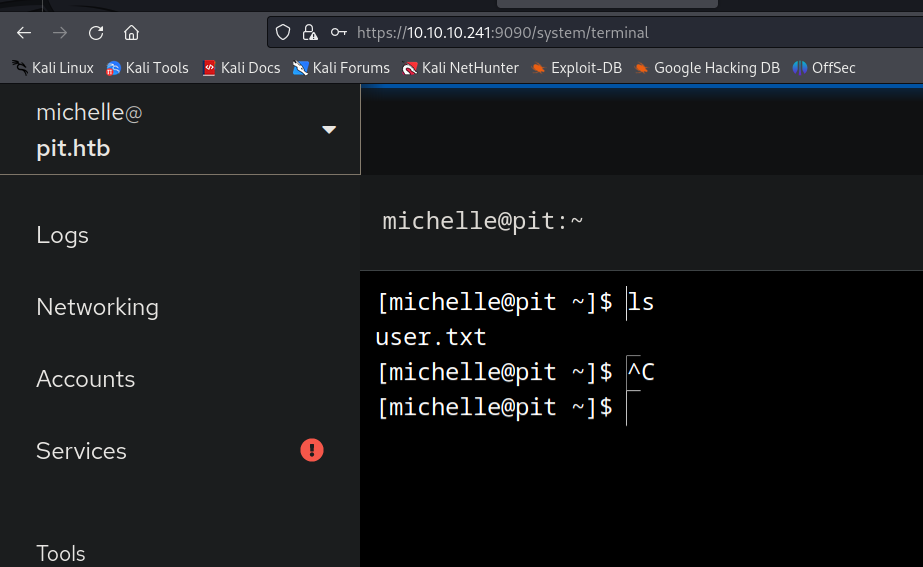
Task: Select Accounts in the sidebar
Action: click(x=85, y=379)
